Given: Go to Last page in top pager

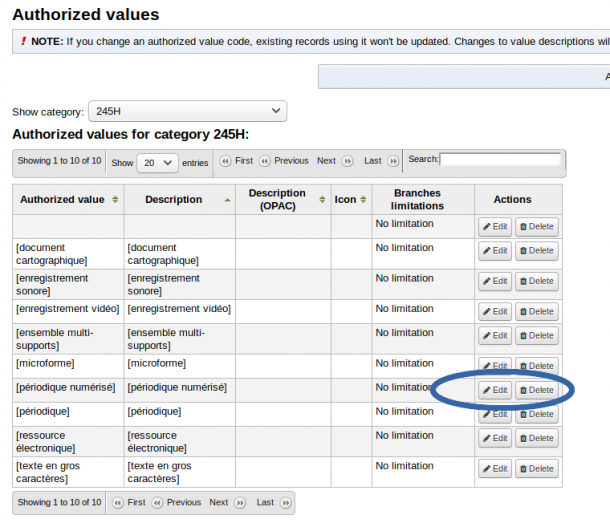Looking at the screenshot, I should [x=373, y=161].
